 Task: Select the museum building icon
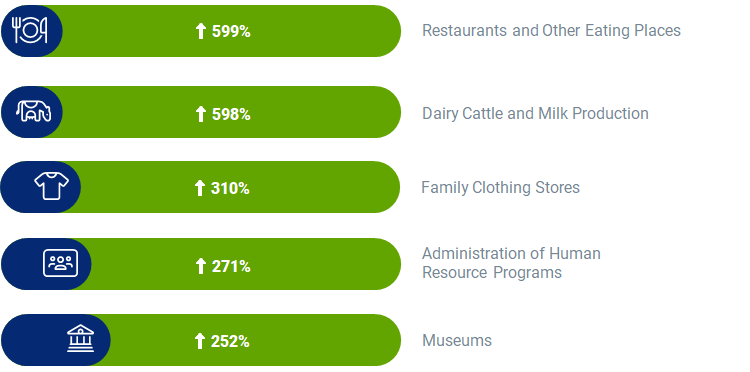[x=80, y=339]
